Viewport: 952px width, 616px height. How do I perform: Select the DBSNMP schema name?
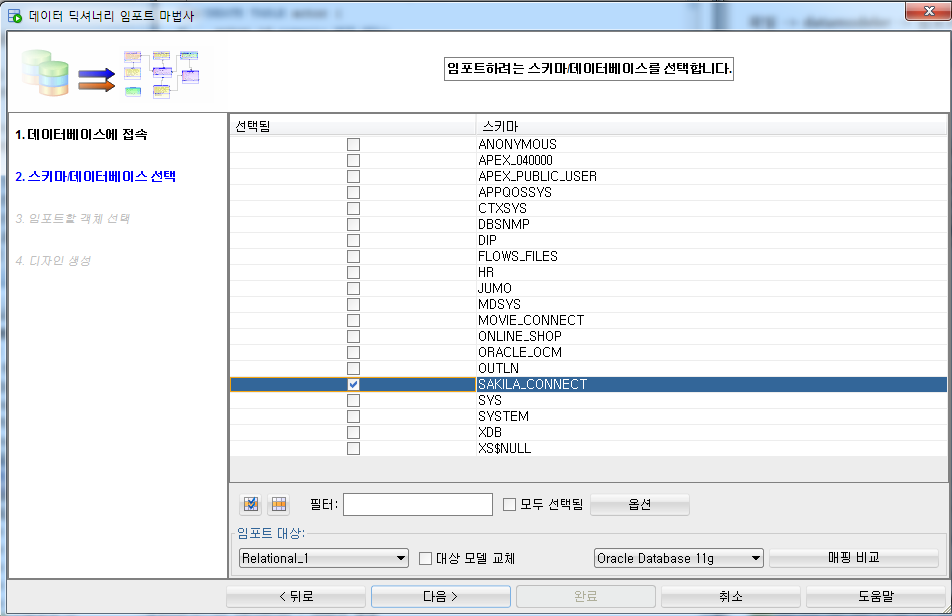[504, 225]
